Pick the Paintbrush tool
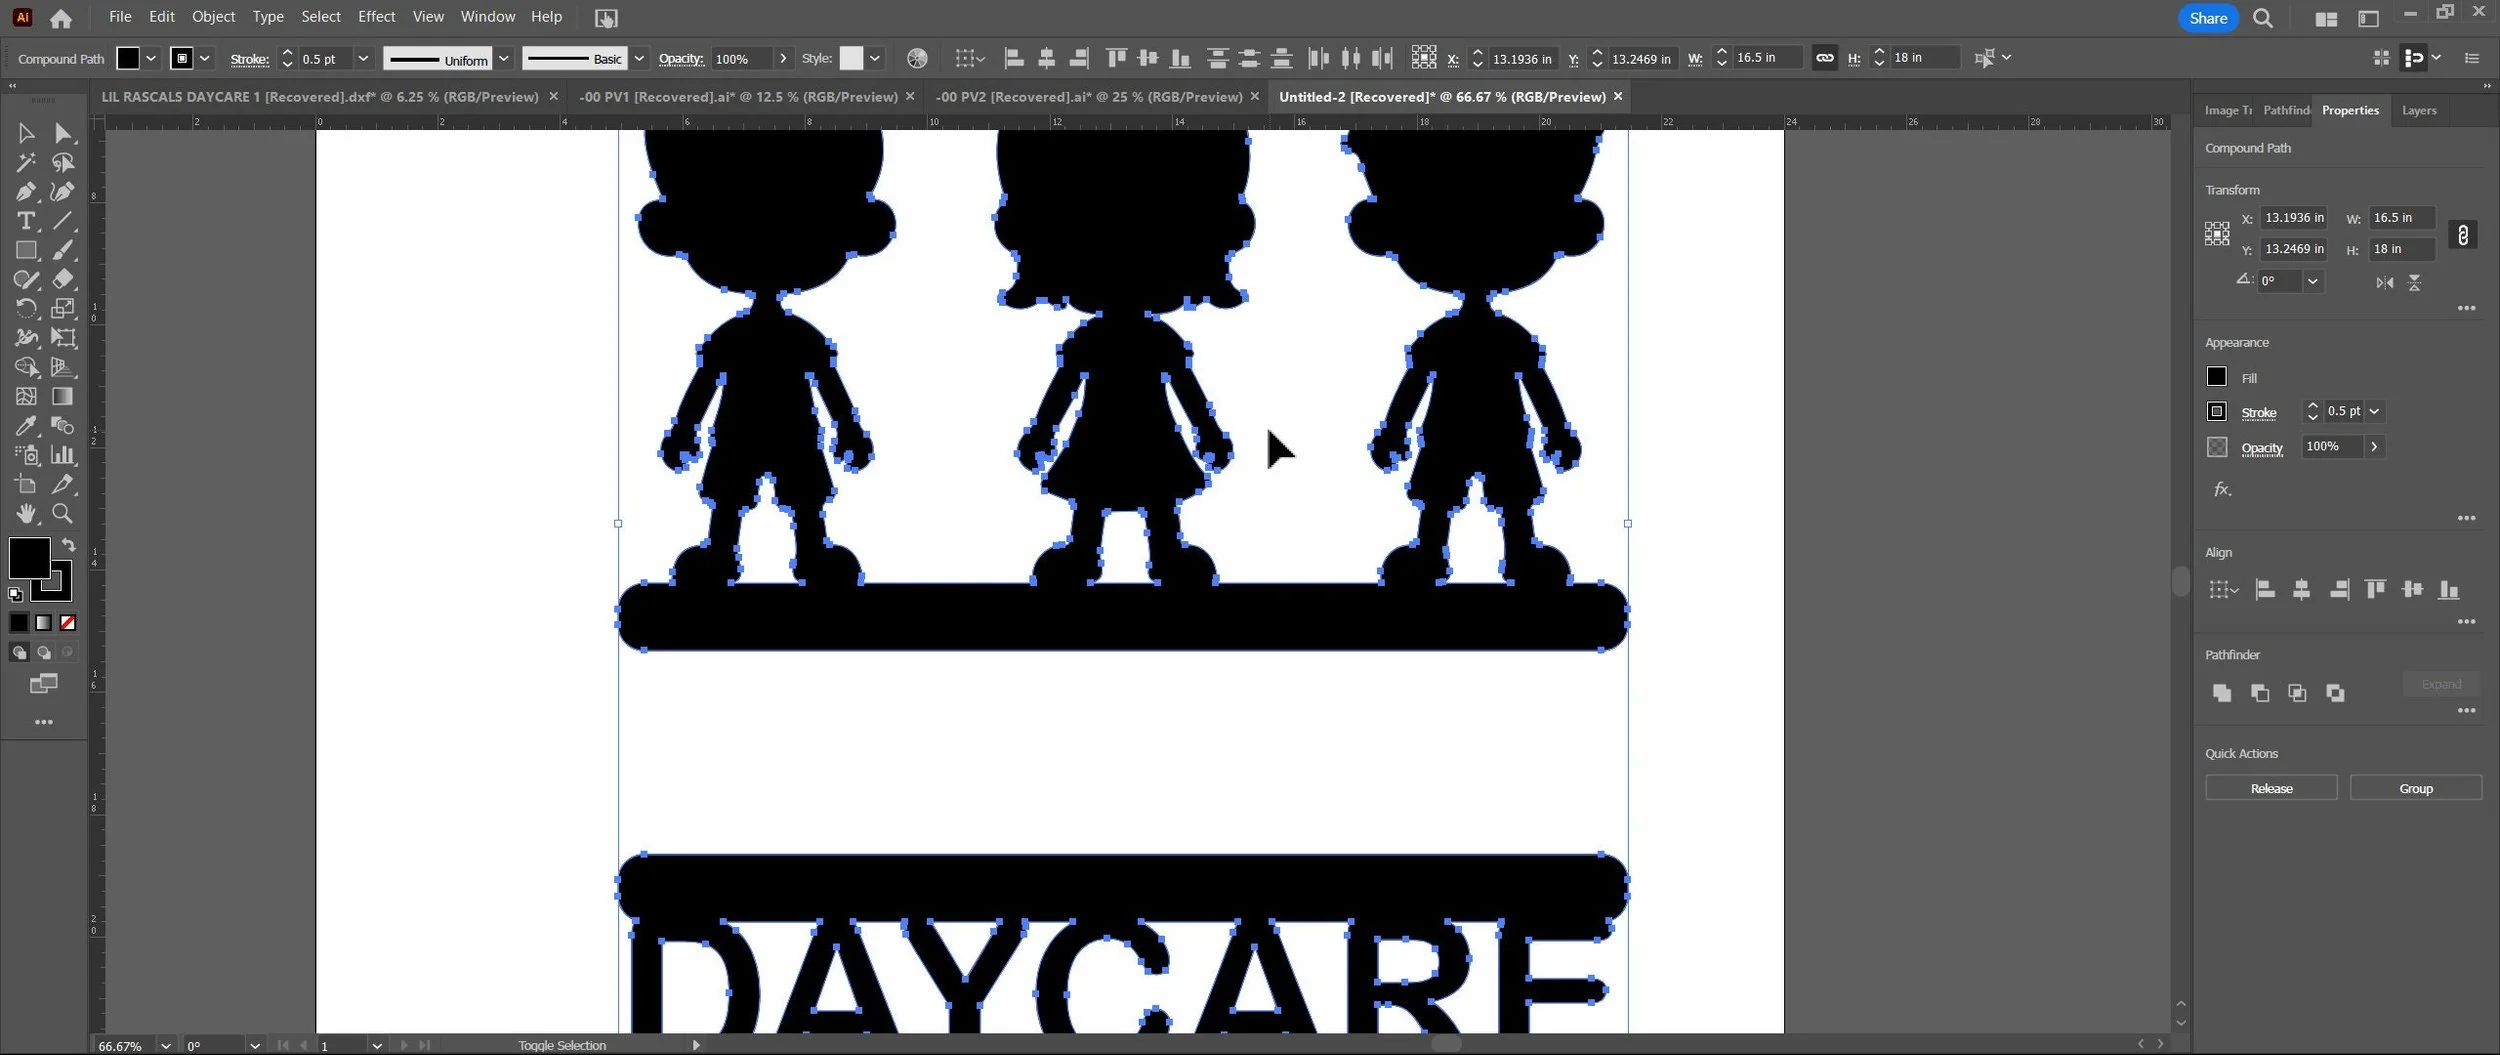2500x1055 pixels. tap(63, 250)
